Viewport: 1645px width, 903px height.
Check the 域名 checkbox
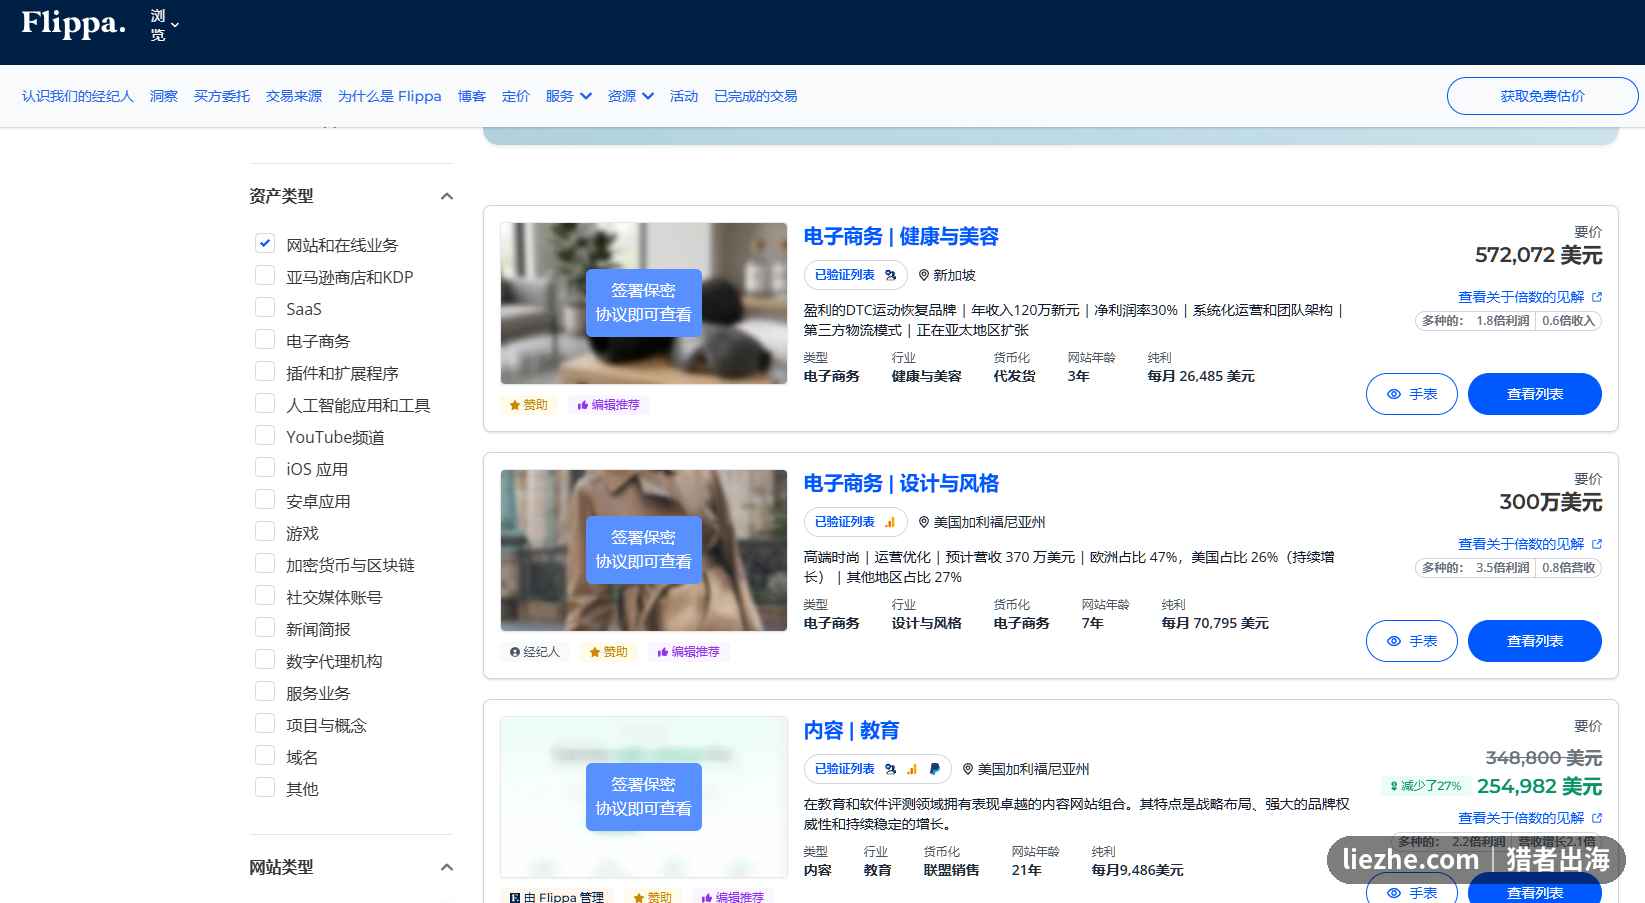pyautogui.click(x=265, y=755)
